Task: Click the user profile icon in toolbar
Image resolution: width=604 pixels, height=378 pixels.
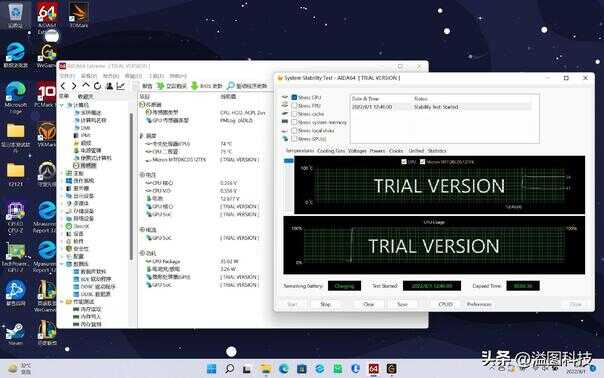Action: [109, 86]
